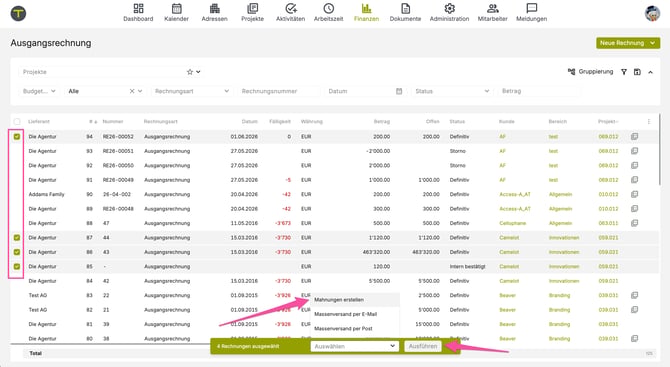Click copy icon for row number 88
The height and width of the screenshot is (367, 670).
click(635, 223)
